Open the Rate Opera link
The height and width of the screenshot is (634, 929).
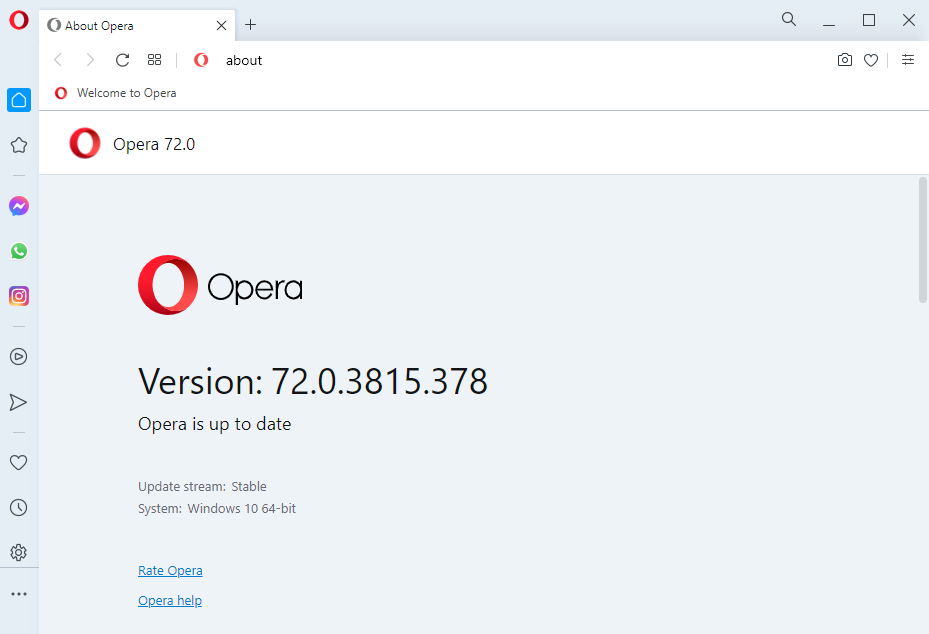(x=170, y=571)
